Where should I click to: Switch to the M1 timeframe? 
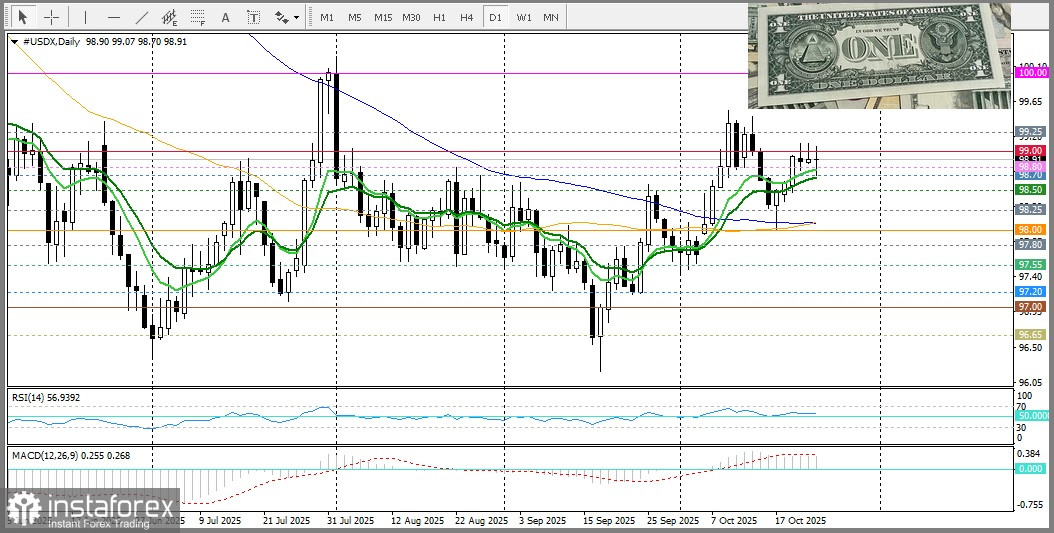point(327,17)
